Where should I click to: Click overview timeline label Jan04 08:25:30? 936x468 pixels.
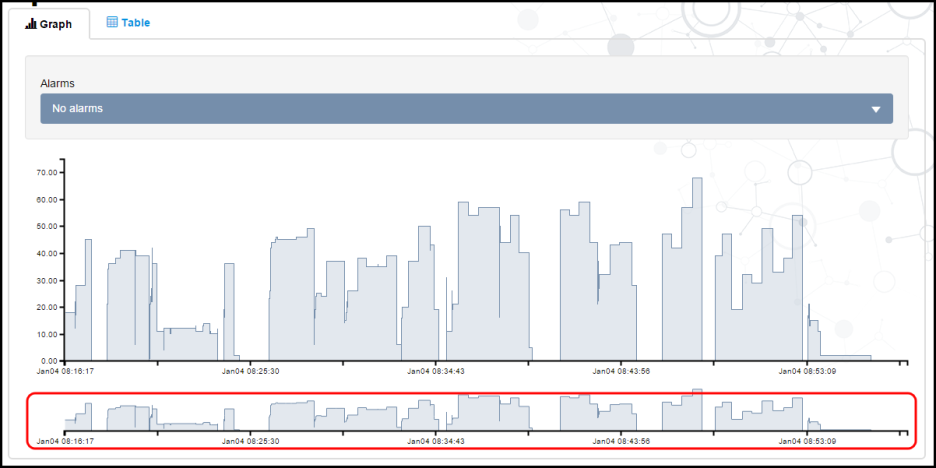[250, 442]
